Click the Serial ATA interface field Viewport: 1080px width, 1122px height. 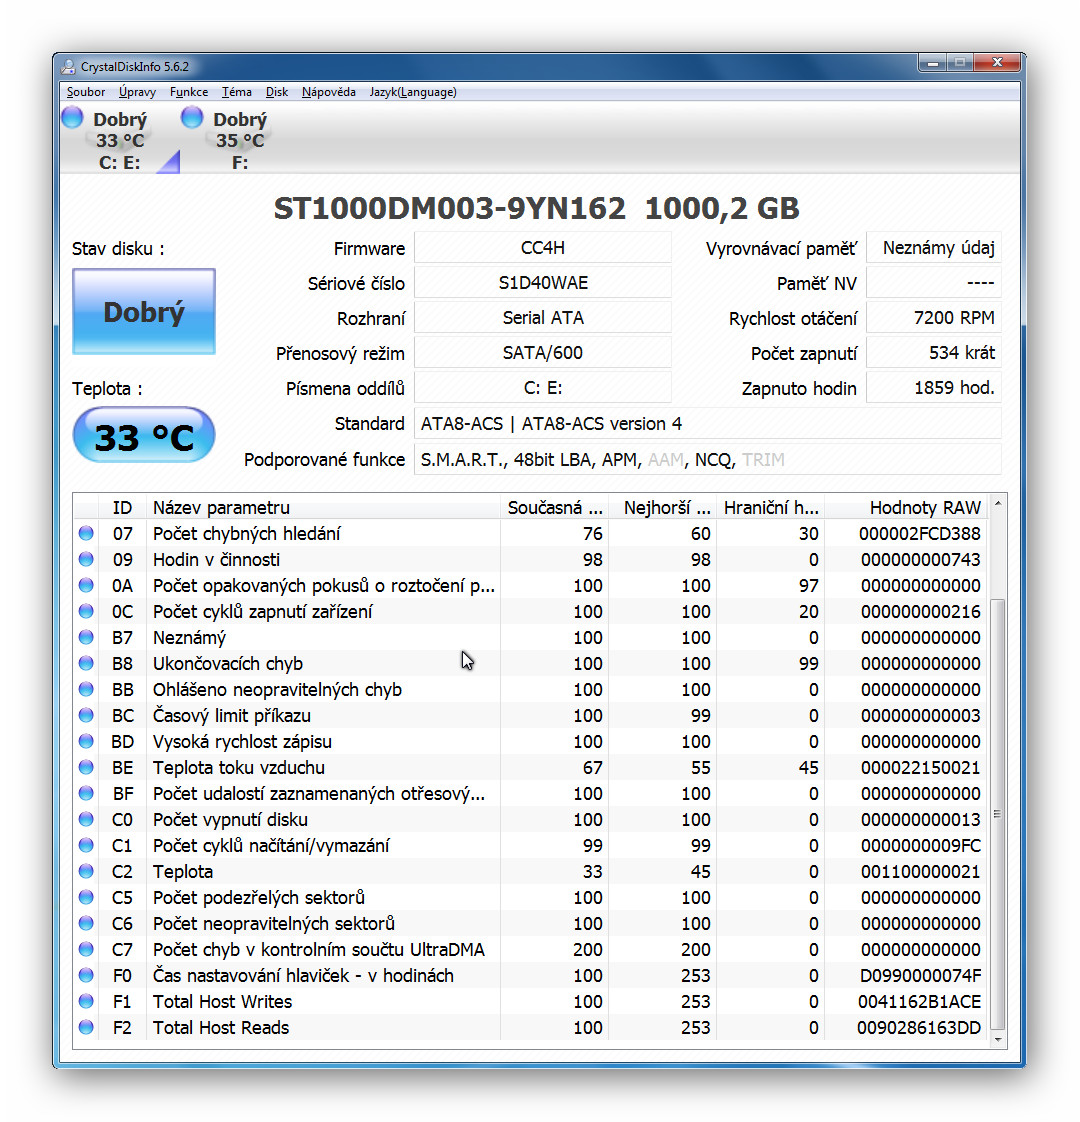(543, 318)
